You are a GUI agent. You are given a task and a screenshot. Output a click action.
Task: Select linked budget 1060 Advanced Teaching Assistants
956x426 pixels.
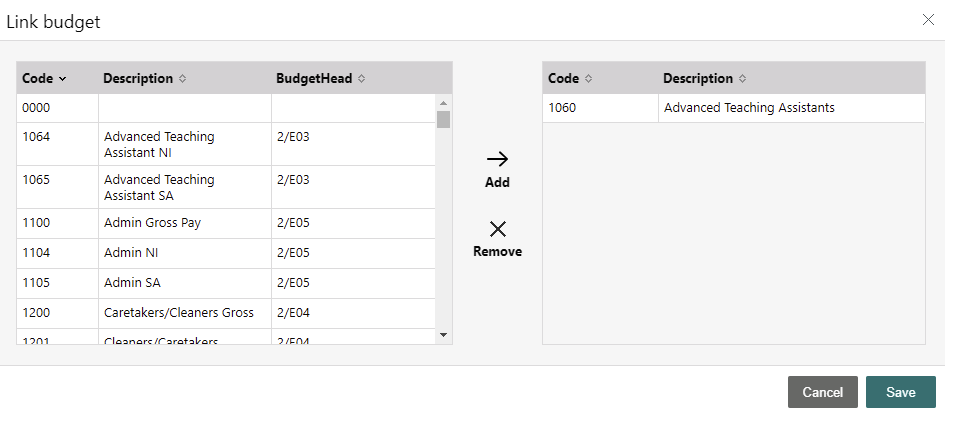tap(733, 108)
